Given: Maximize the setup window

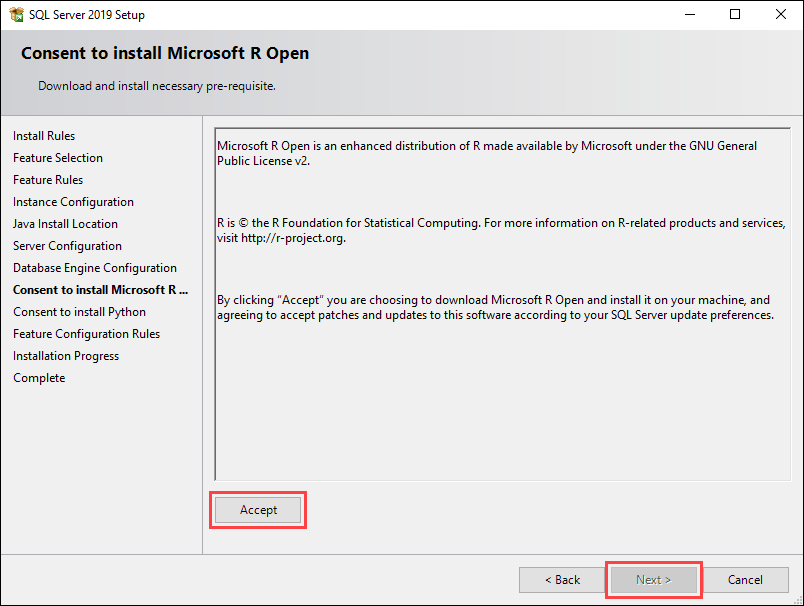Looking at the screenshot, I should (x=735, y=14).
